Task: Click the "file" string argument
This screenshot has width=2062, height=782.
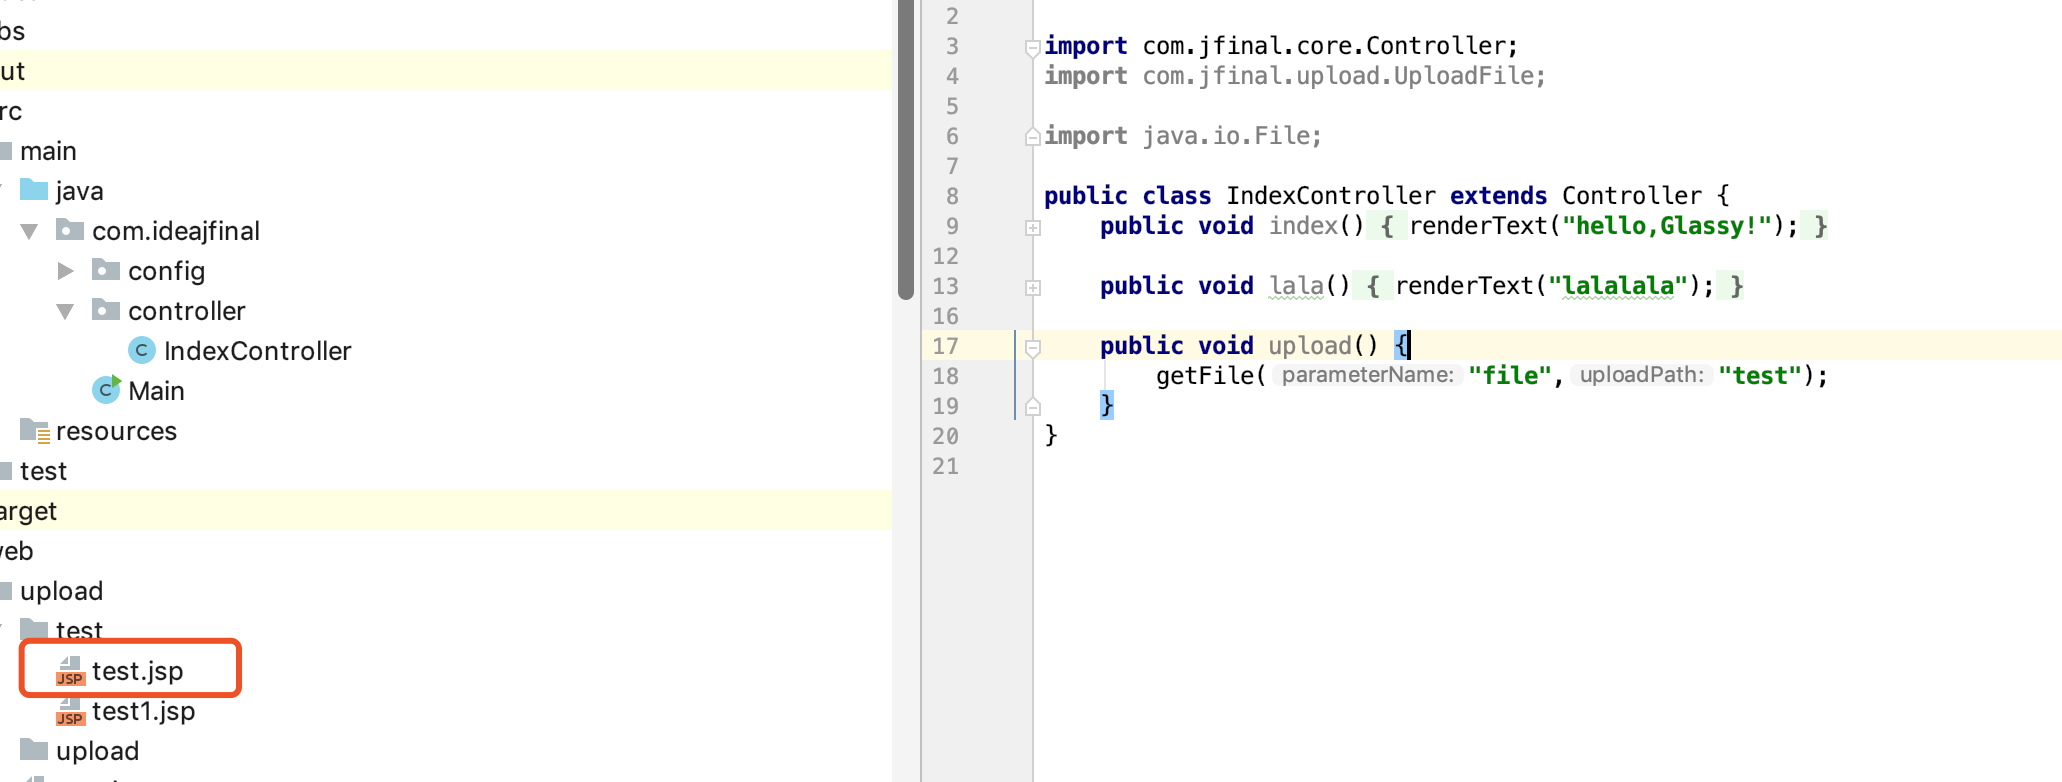Action: 1510,376
